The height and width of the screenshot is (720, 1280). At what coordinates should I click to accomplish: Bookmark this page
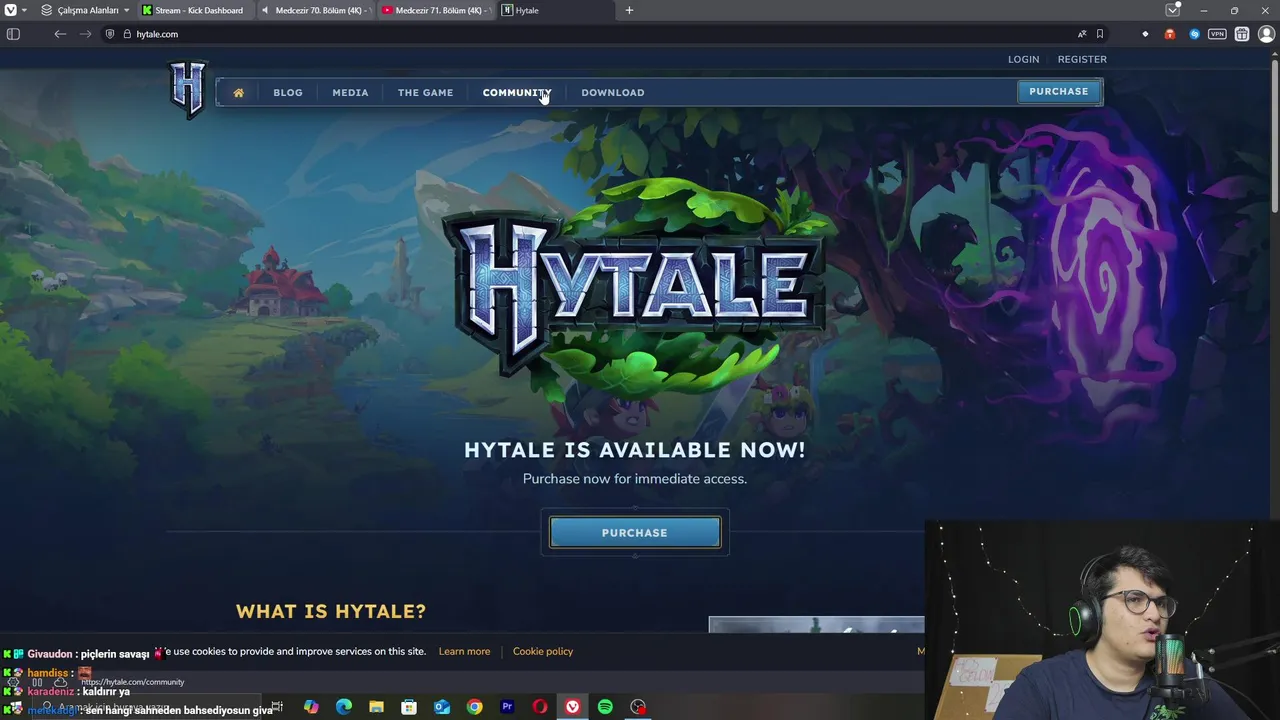click(x=1100, y=34)
